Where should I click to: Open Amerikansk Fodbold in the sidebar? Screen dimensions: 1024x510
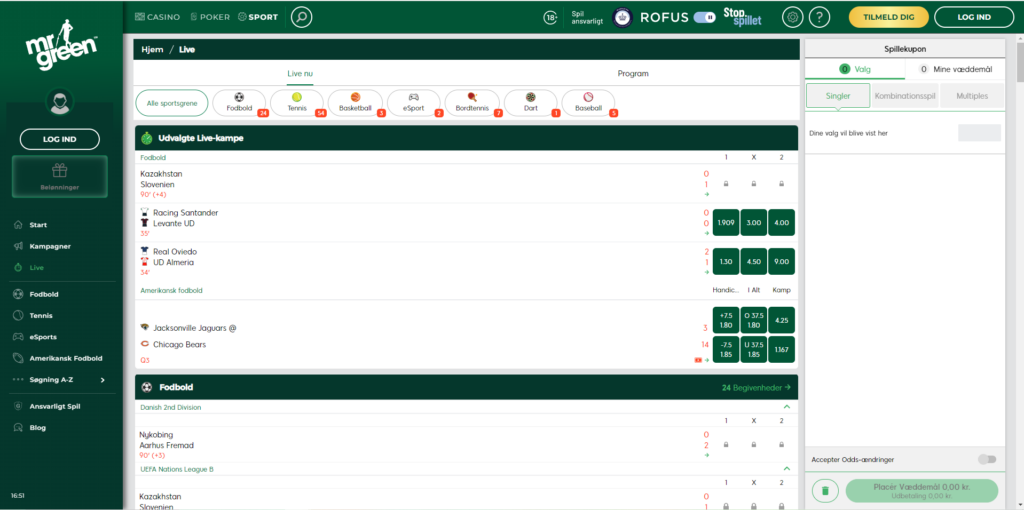pos(65,359)
